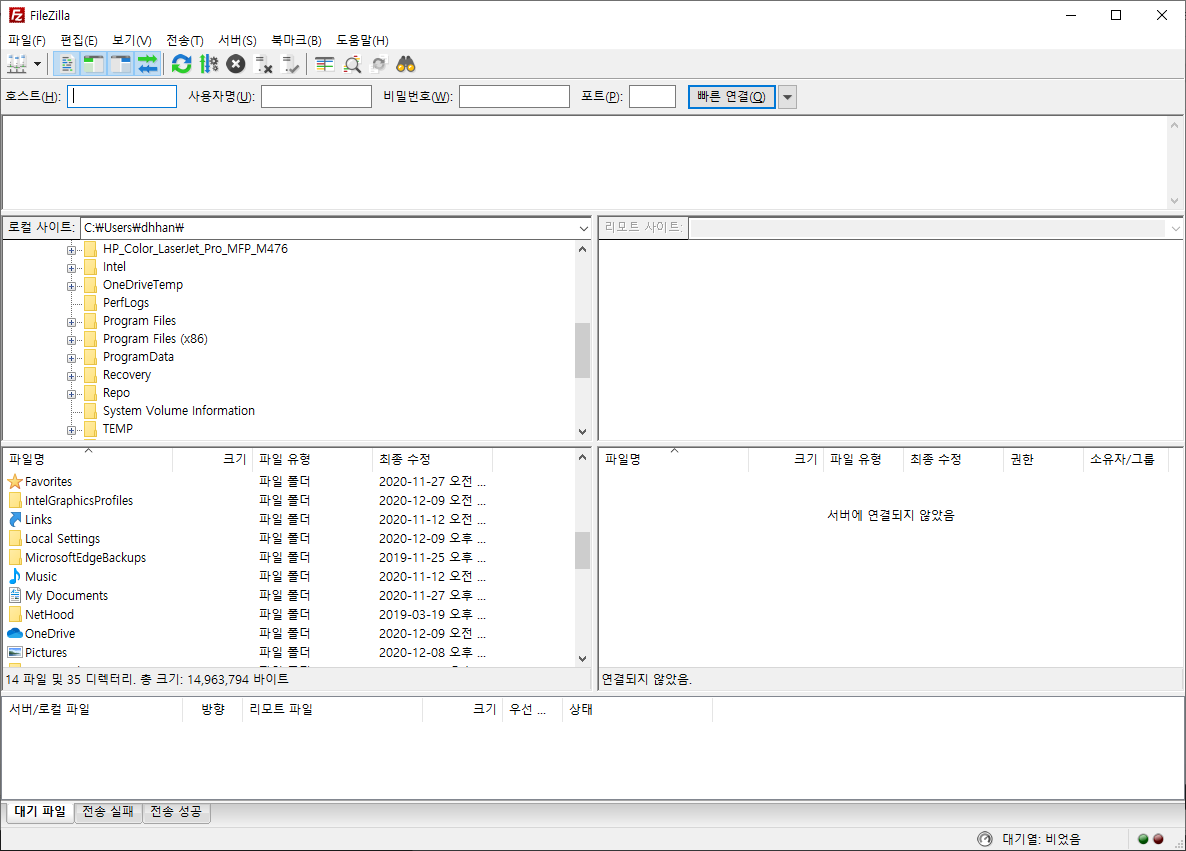
Task: Open the Site Manager dropdown arrow
Action: tap(37, 64)
